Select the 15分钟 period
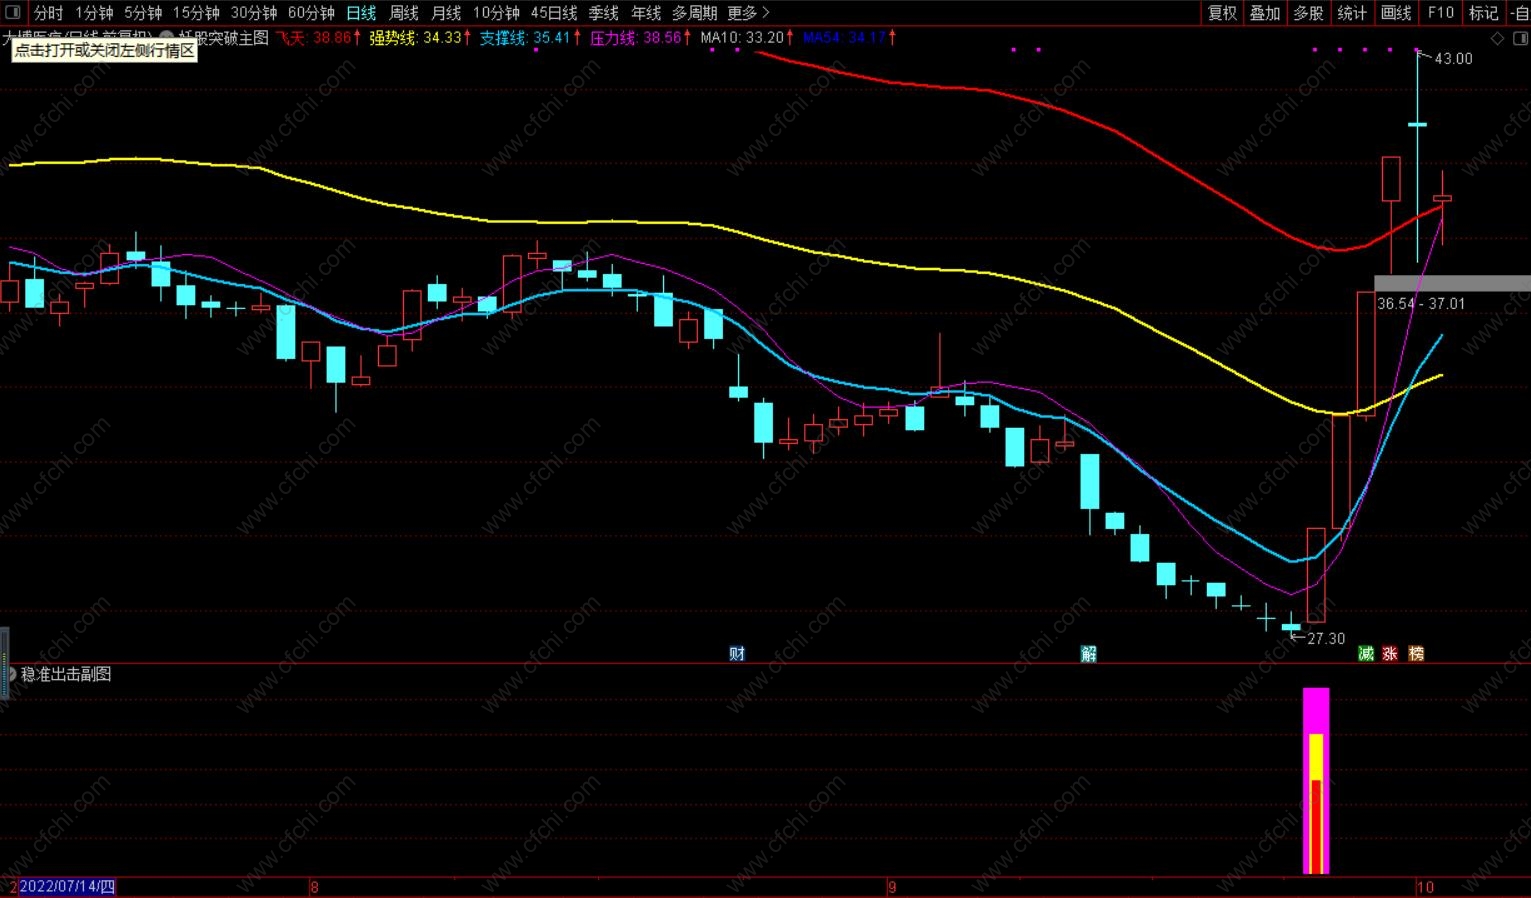Image resolution: width=1531 pixels, height=898 pixels. 196,13
